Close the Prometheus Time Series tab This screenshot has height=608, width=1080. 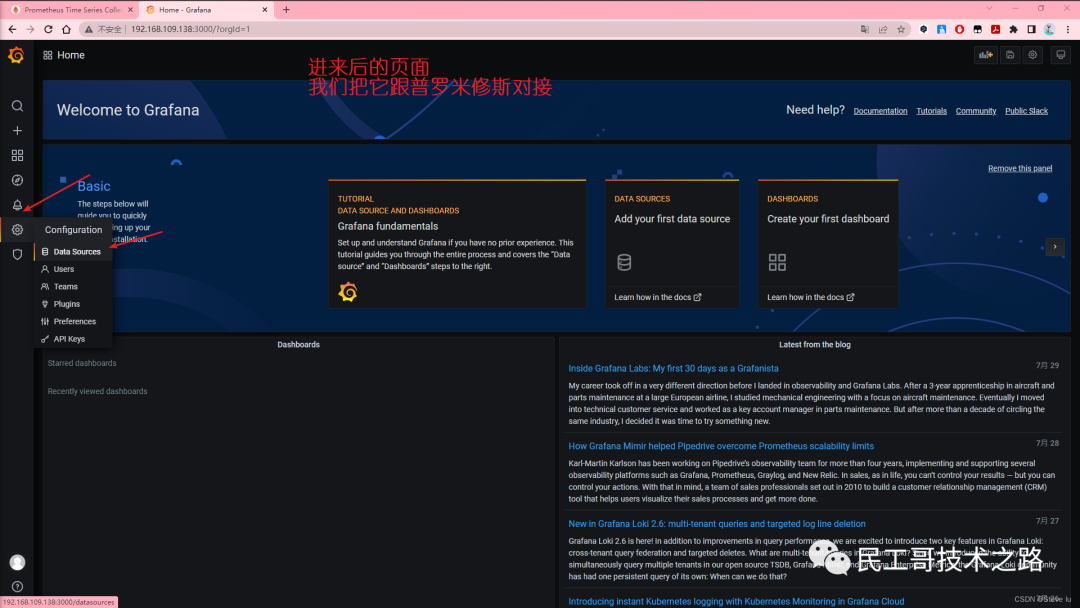pyautogui.click(x=130, y=10)
